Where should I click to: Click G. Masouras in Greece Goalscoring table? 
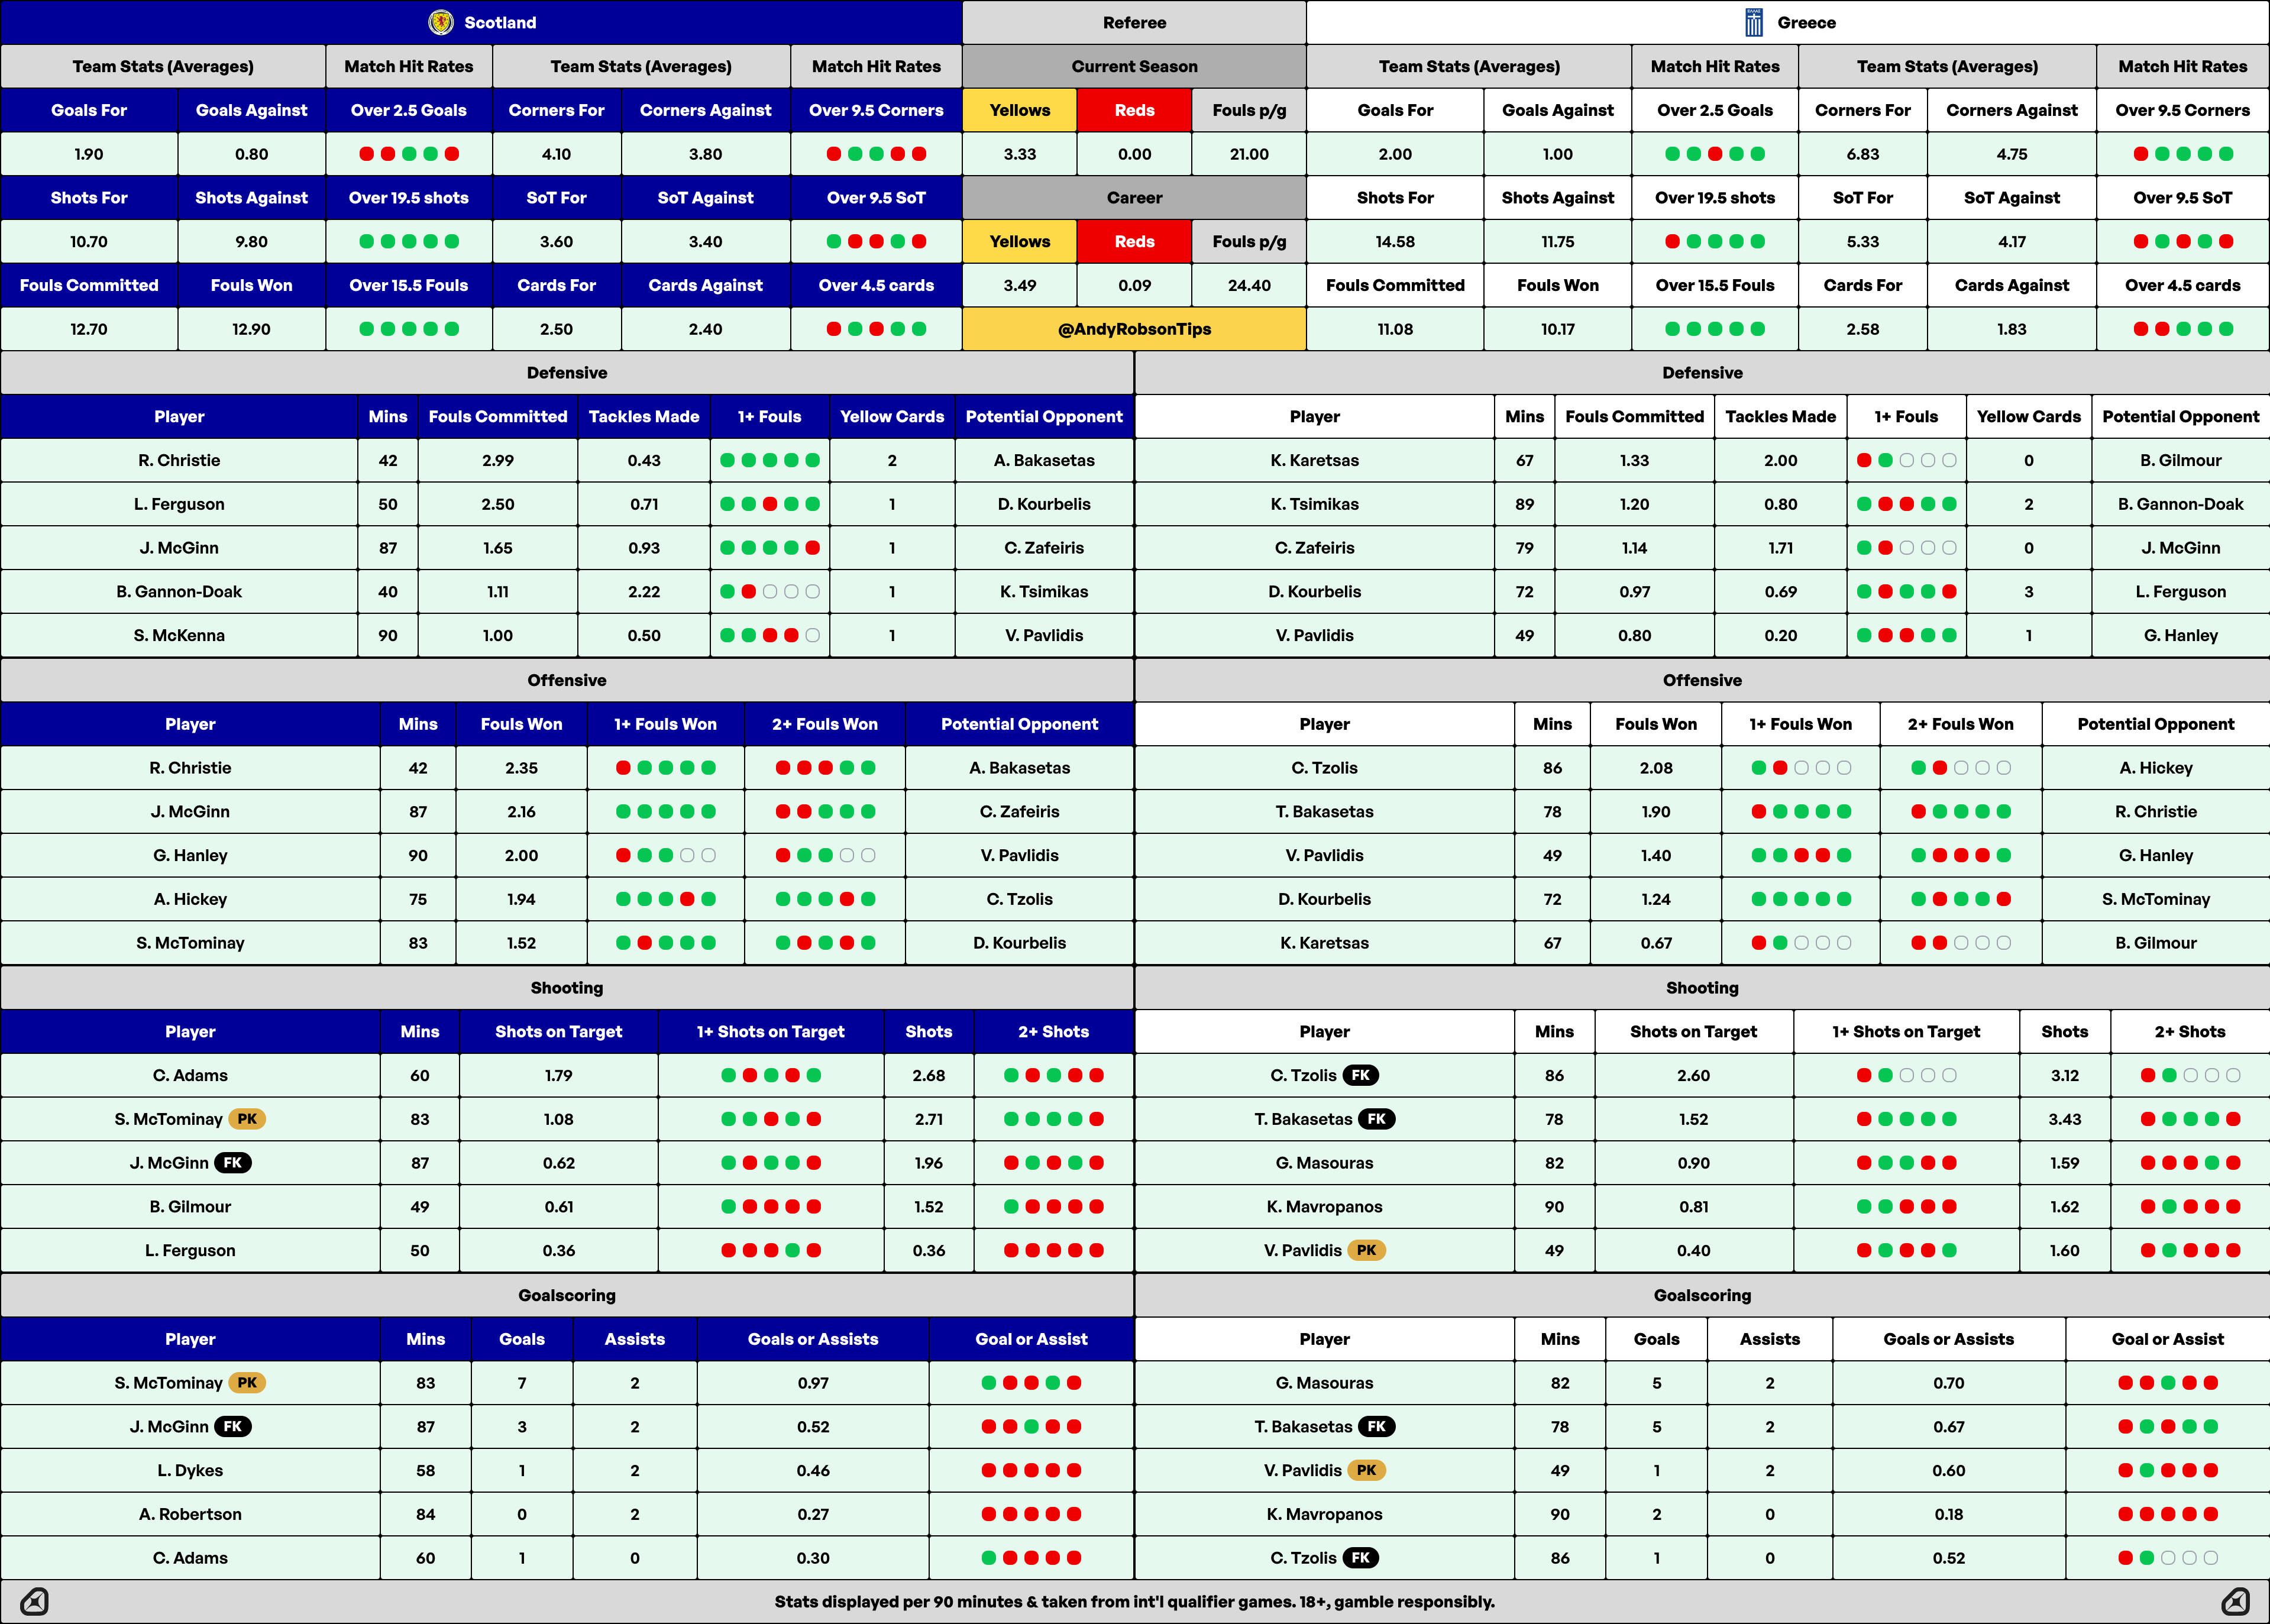tap(1324, 1383)
